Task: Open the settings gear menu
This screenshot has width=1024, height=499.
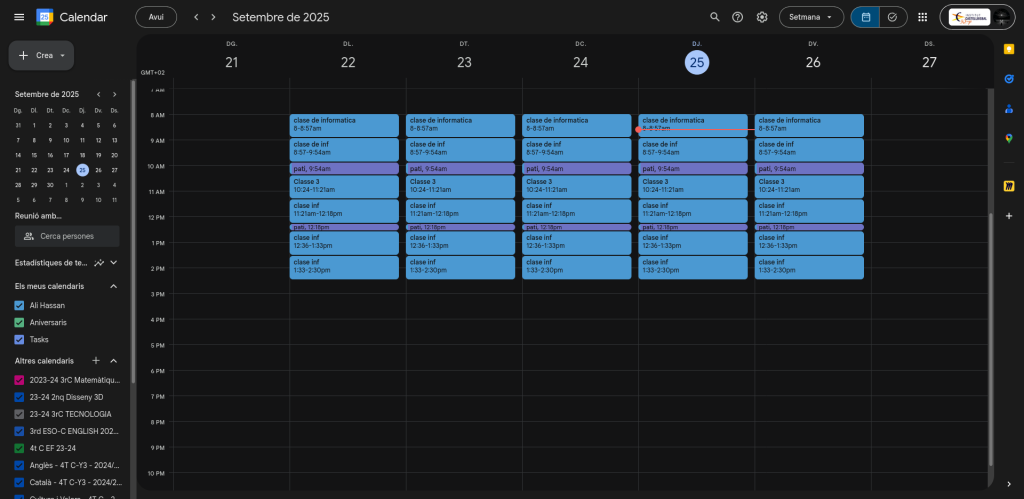Action: [x=762, y=17]
